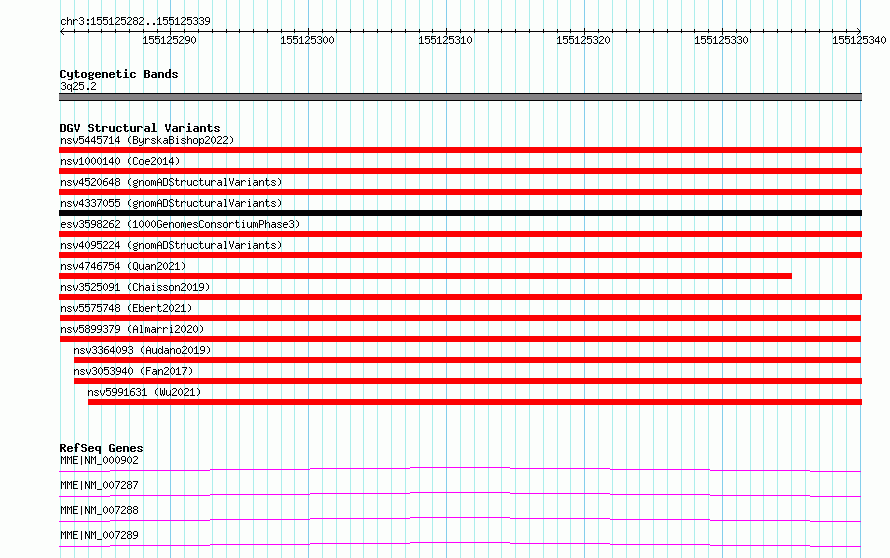The image size is (890, 558).
Task: Click ruler position 155125320
Action: [583, 40]
